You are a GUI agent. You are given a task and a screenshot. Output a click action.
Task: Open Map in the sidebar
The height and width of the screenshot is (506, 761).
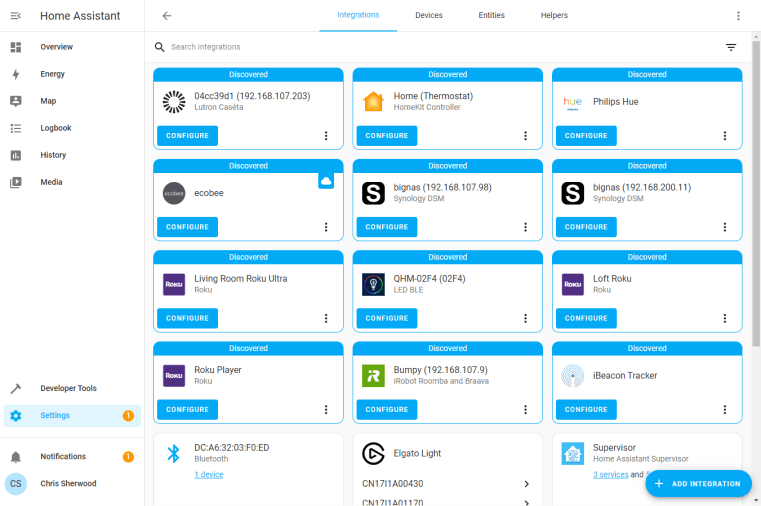[72, 101]
